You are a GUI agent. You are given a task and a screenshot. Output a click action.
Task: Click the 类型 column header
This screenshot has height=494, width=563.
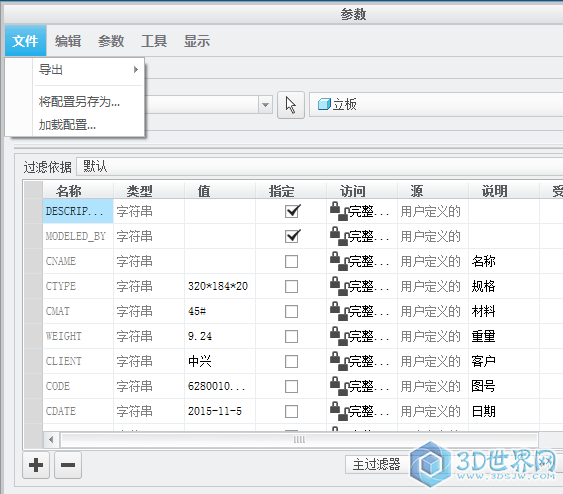(149, 191)
